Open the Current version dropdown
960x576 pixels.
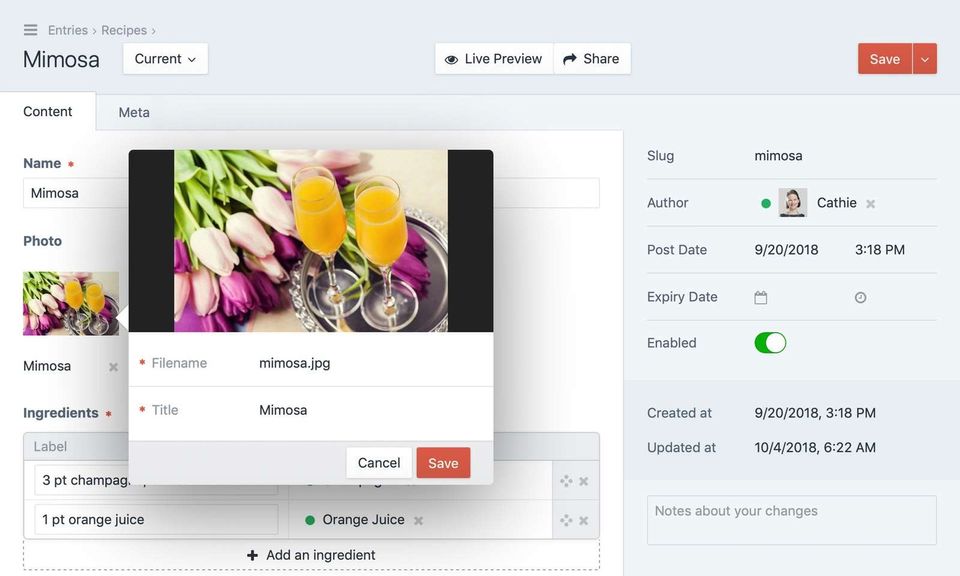pos(165,59)
